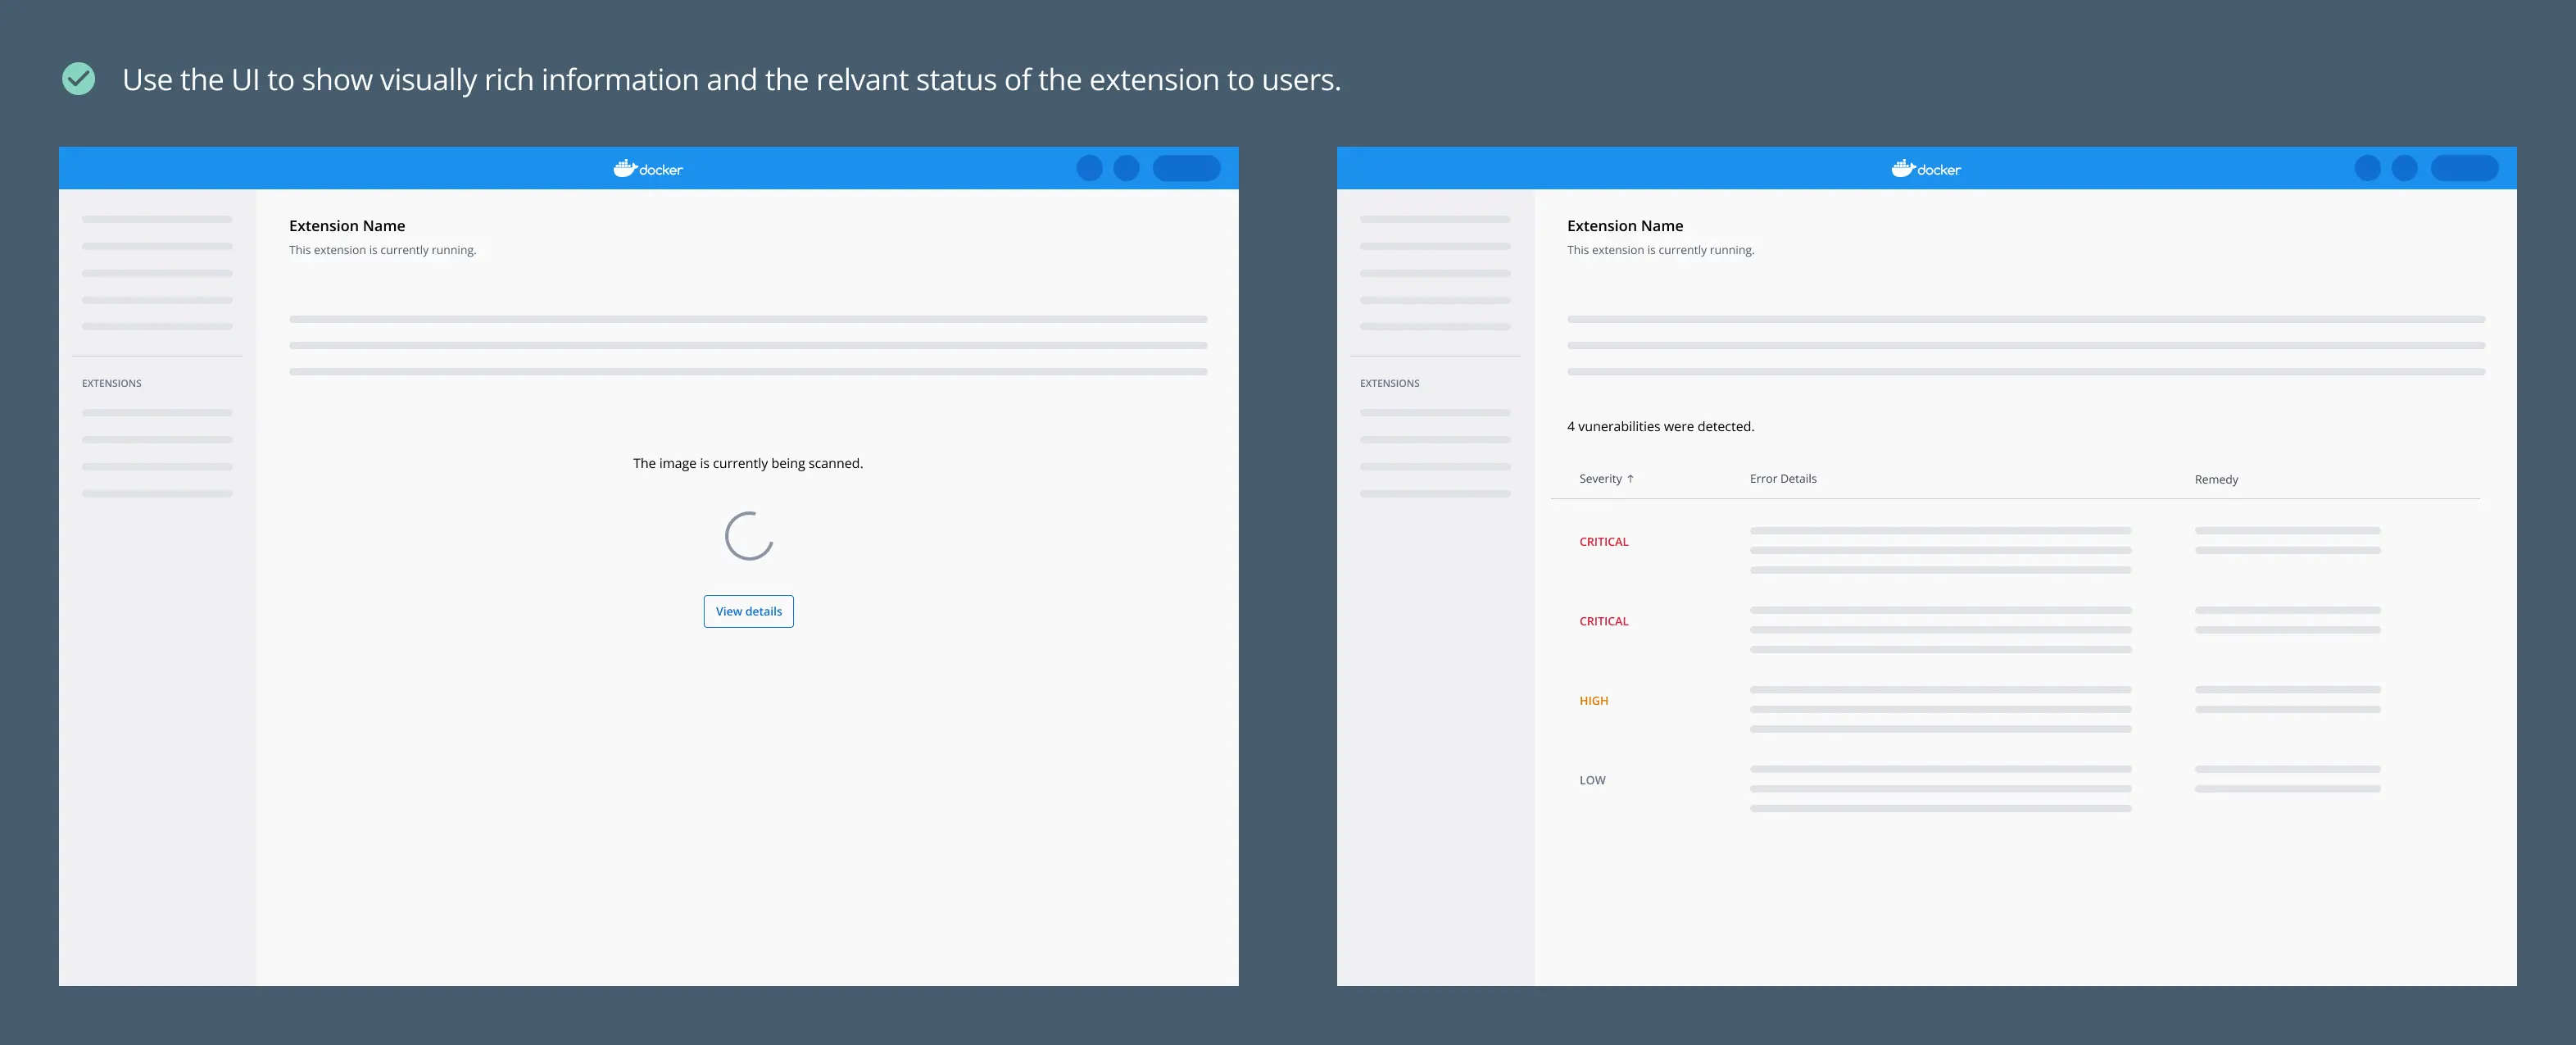Sort table by Severity column header
This screenshot has width=2576, height=1045.
pos(1600,479)
